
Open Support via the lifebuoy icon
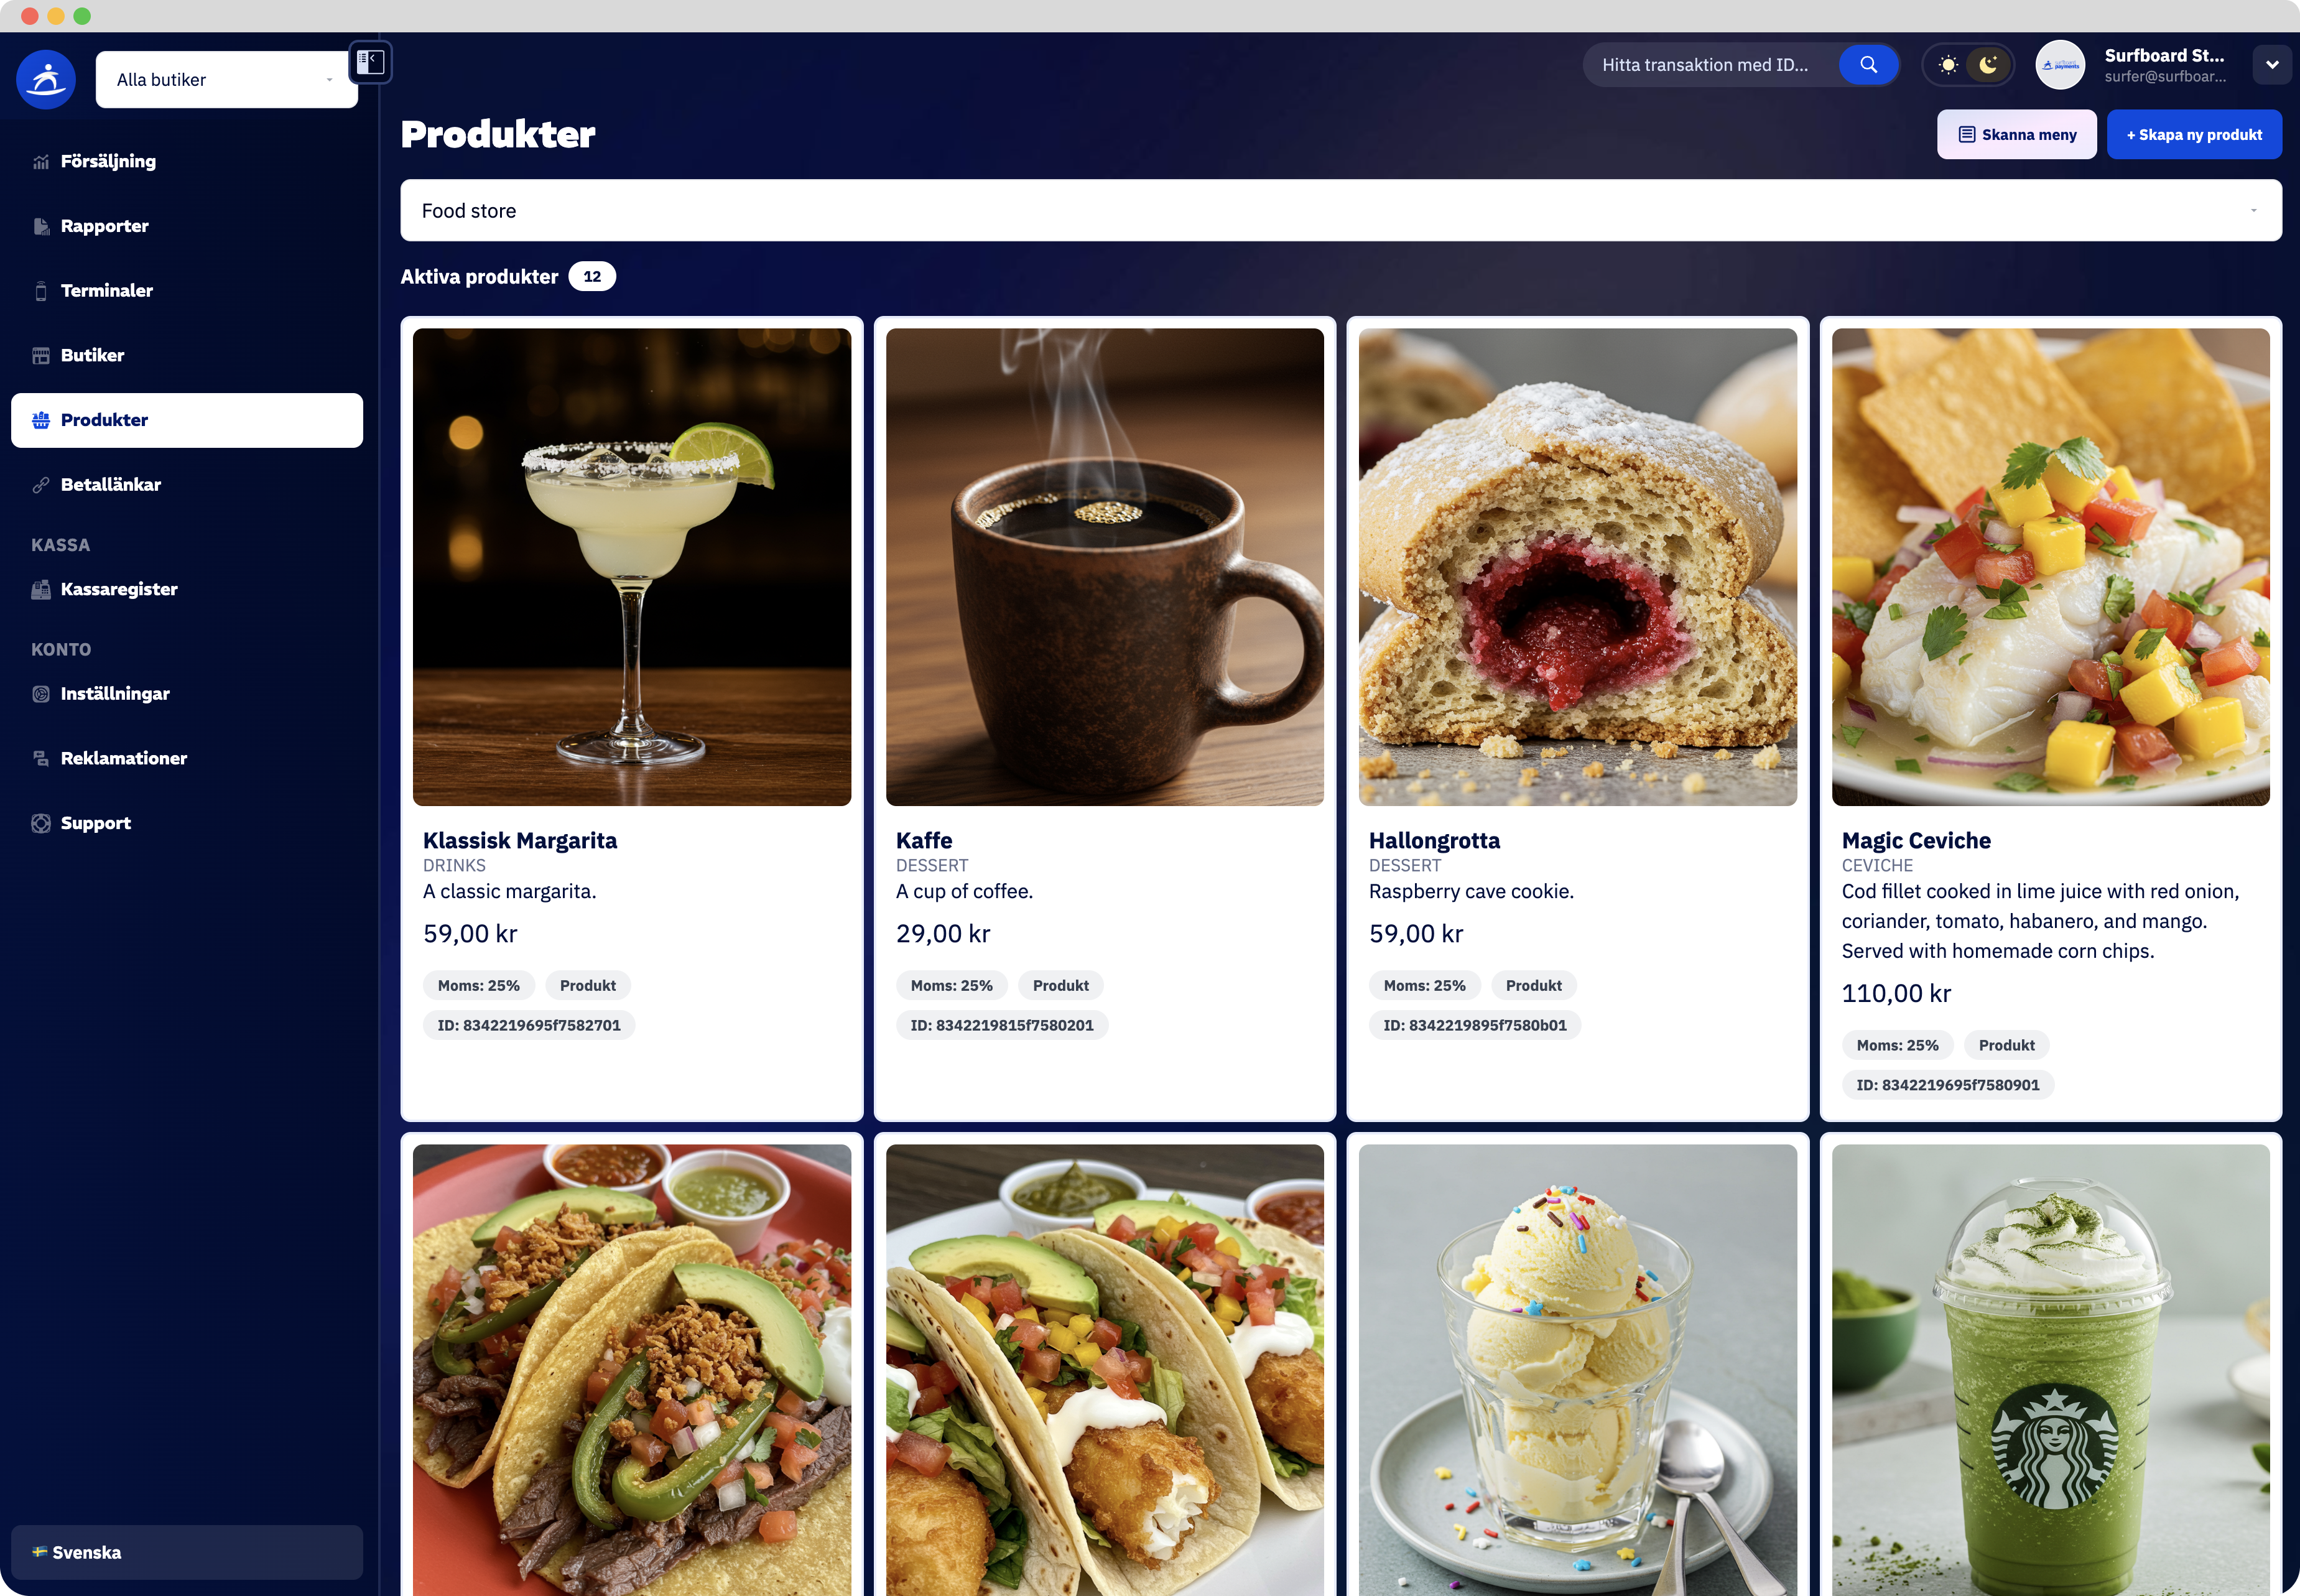coord(41,823)
